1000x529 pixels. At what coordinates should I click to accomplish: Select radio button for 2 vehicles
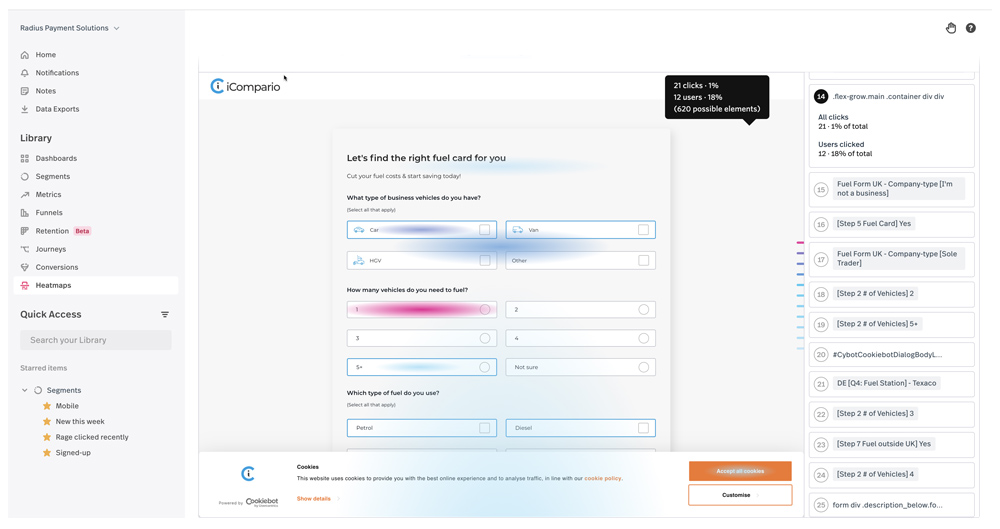[x=643, y=309]
